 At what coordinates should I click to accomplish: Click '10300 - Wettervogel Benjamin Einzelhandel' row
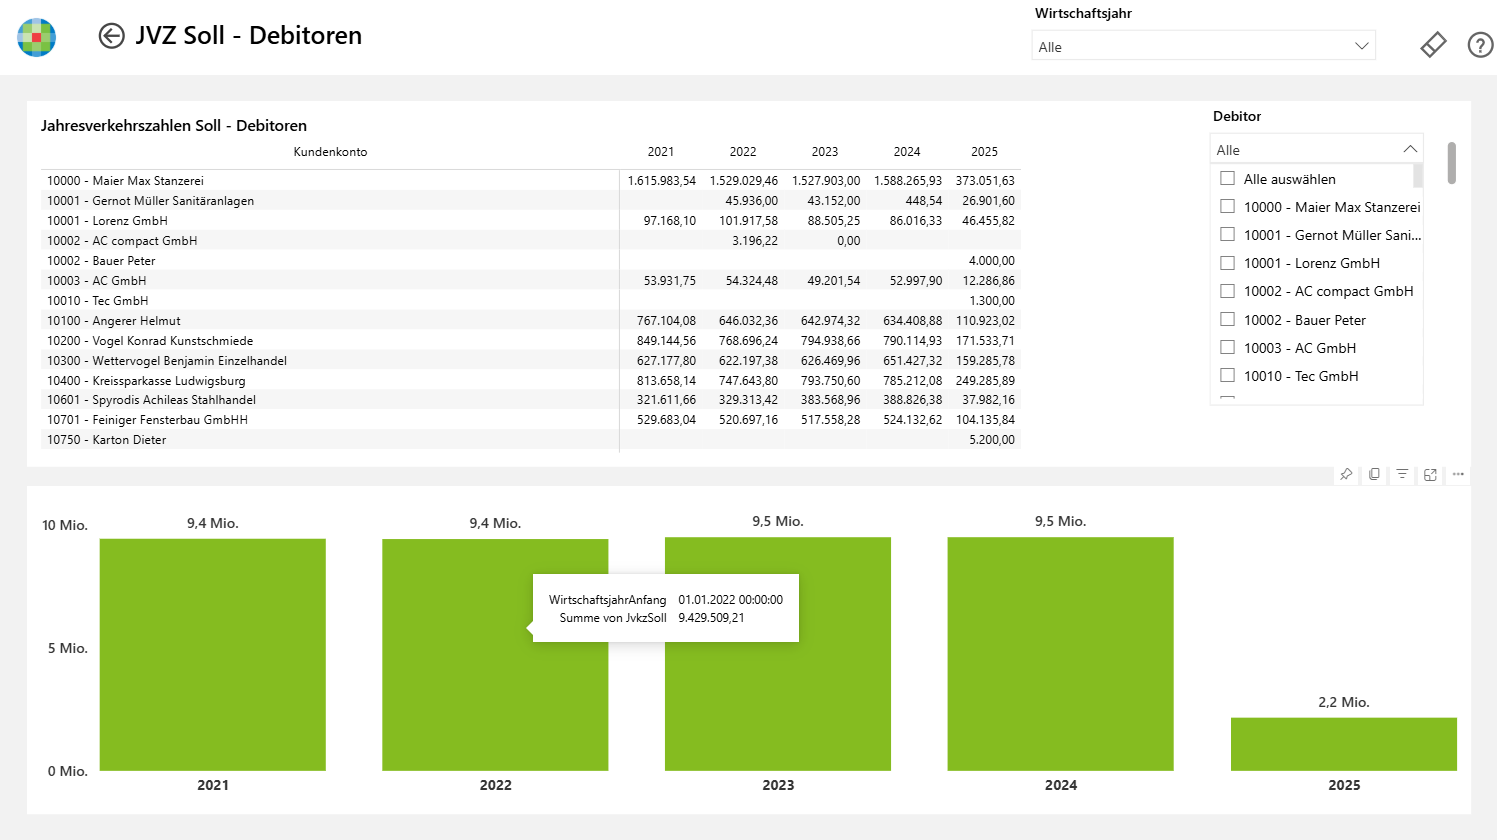tap(530, 361)
